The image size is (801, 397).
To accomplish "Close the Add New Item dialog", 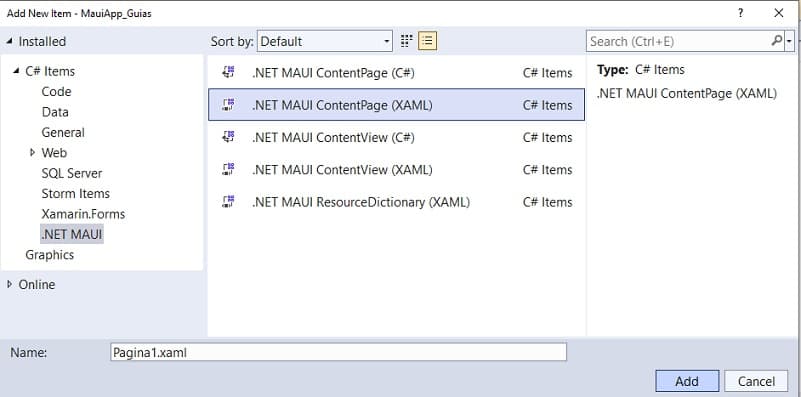I will [x=779, y=13].
